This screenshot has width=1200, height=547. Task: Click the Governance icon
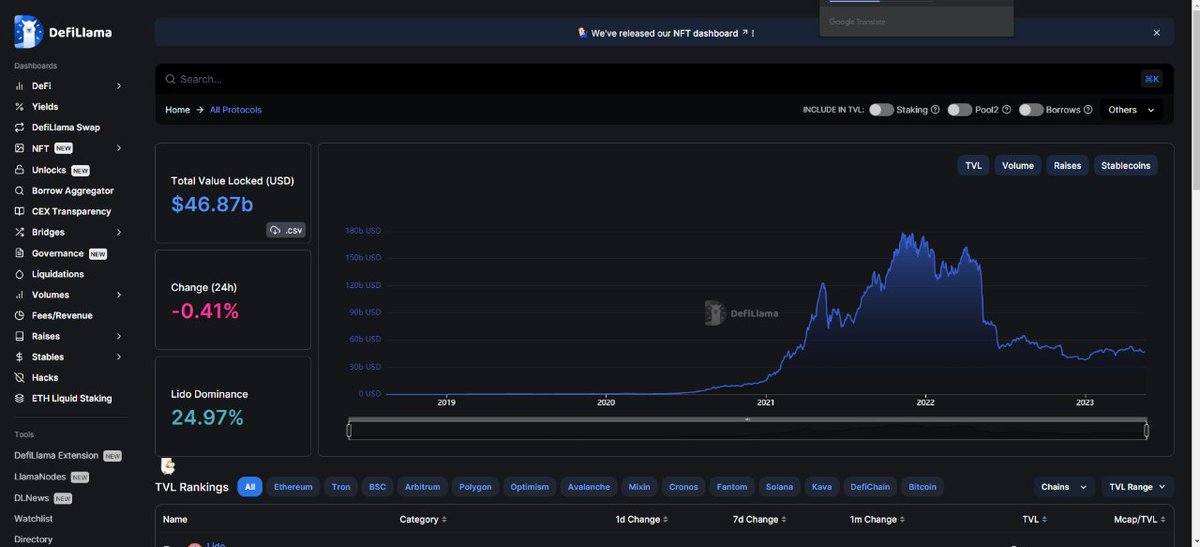click(19, 254)
